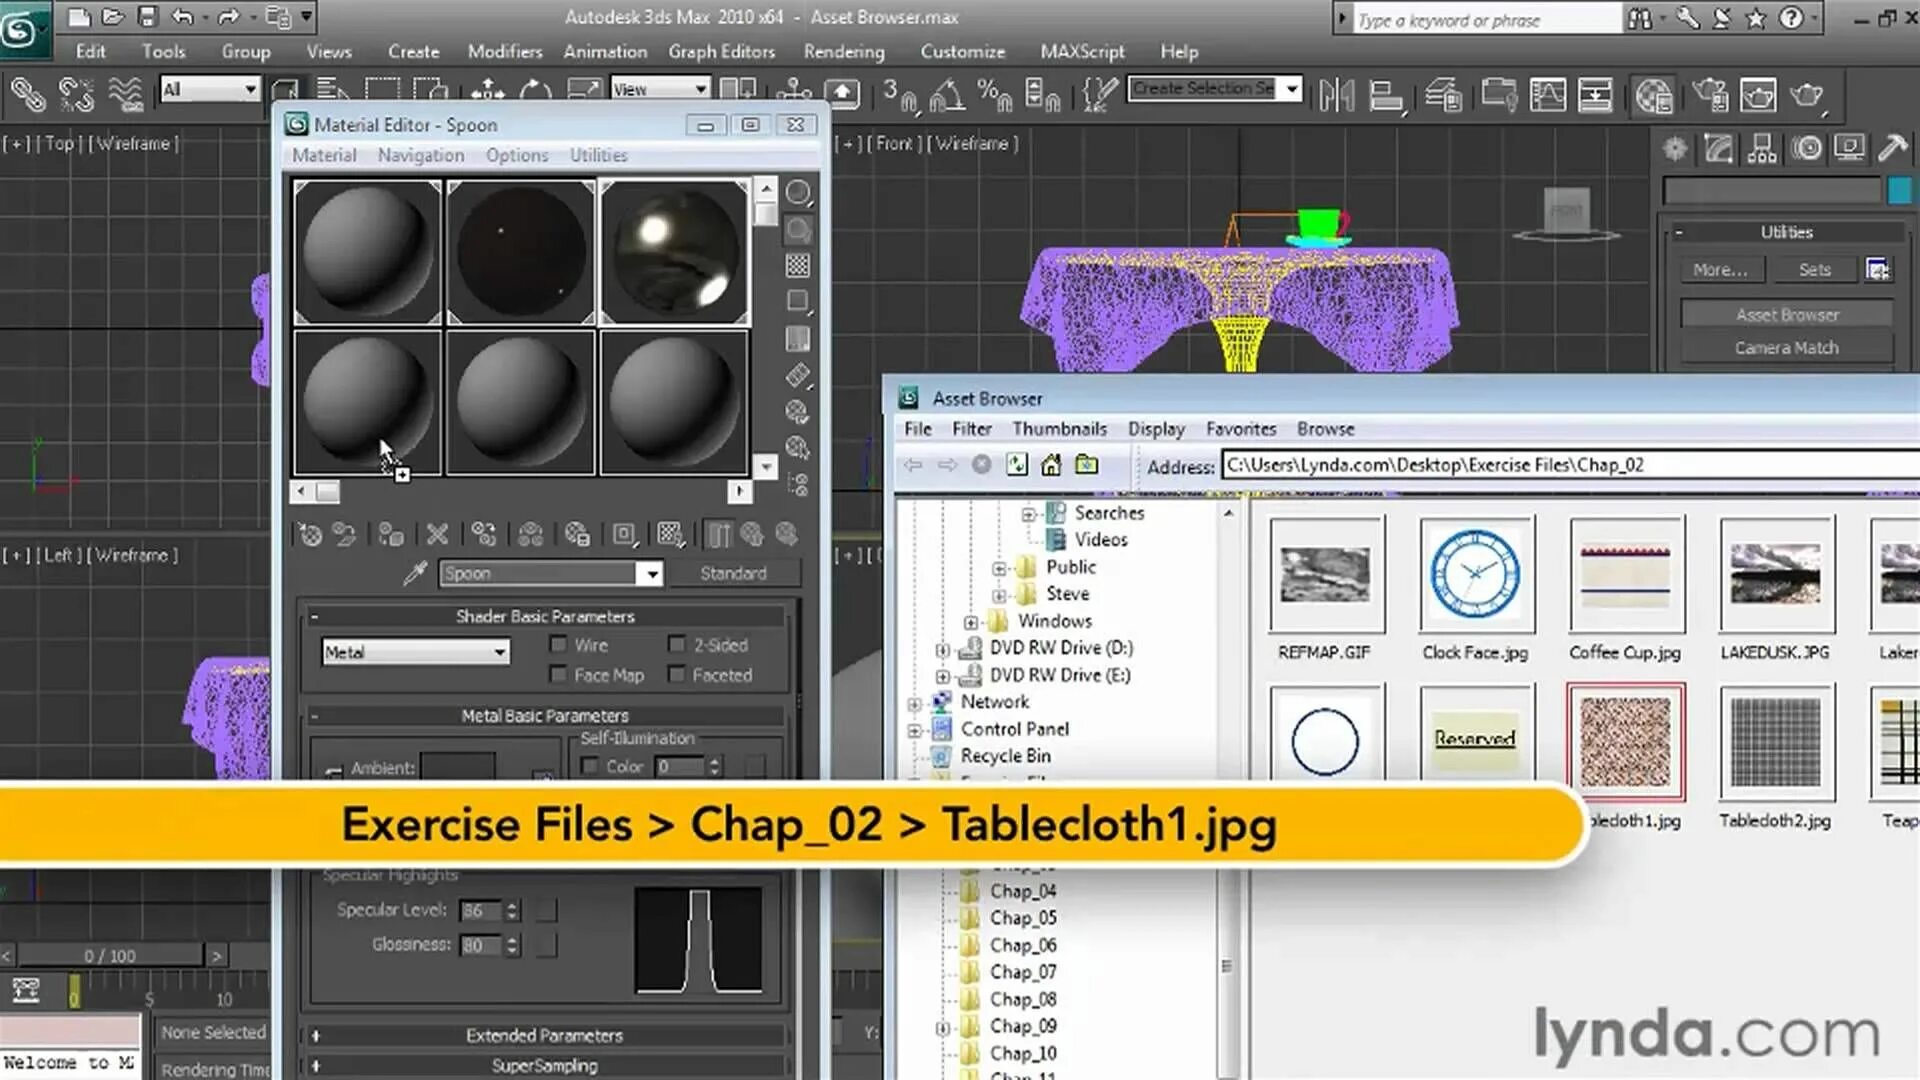The width and height of the screenshot is (1920, 1080).
Task: Open Curve Editor from main toolbar
Action: coord(1547,95)
